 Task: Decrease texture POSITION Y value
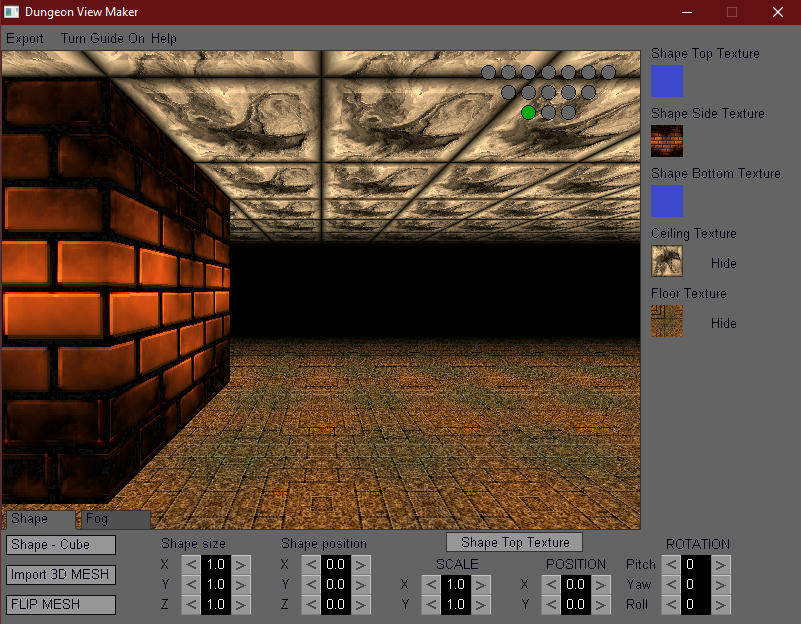pos(551,605)
